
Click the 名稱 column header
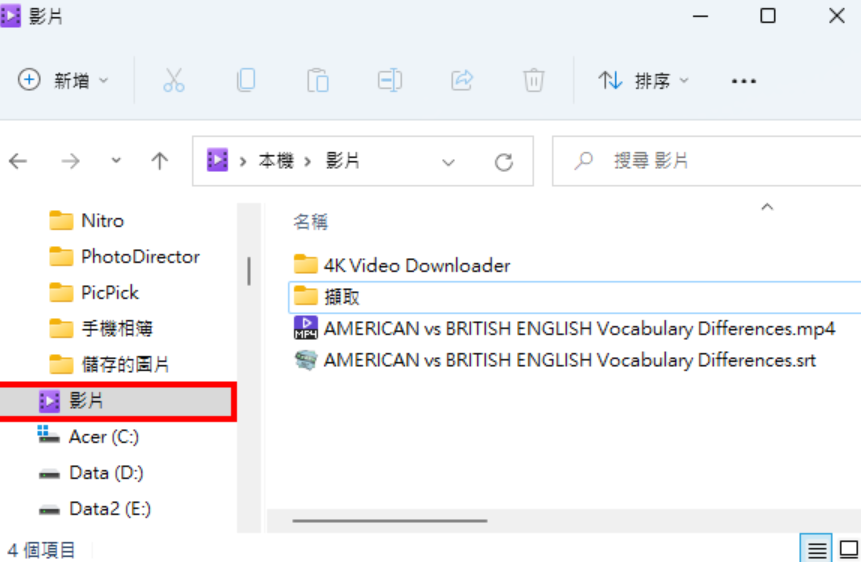click(311, 222)
